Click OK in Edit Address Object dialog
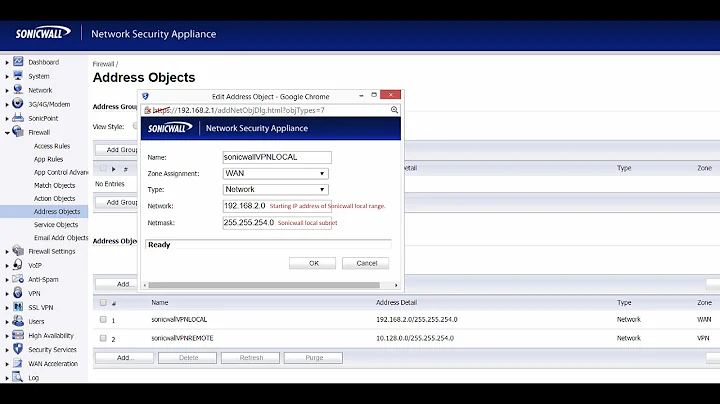 pos(313,263)
